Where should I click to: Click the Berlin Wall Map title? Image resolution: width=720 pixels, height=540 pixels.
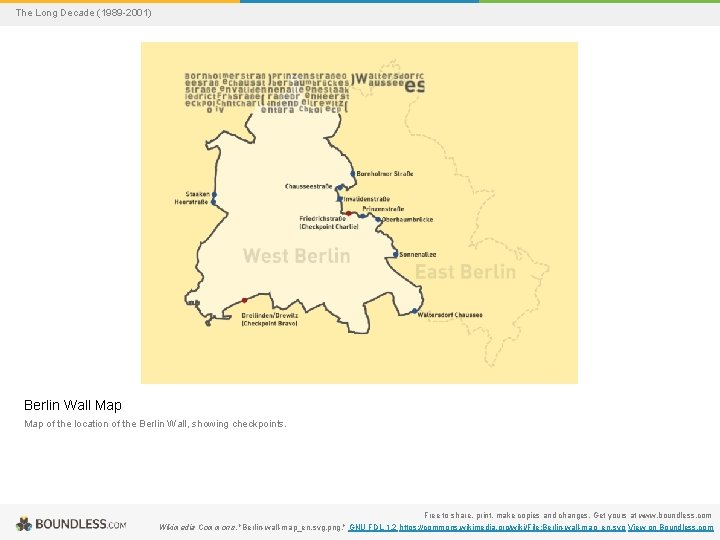(x=73, y=405)
